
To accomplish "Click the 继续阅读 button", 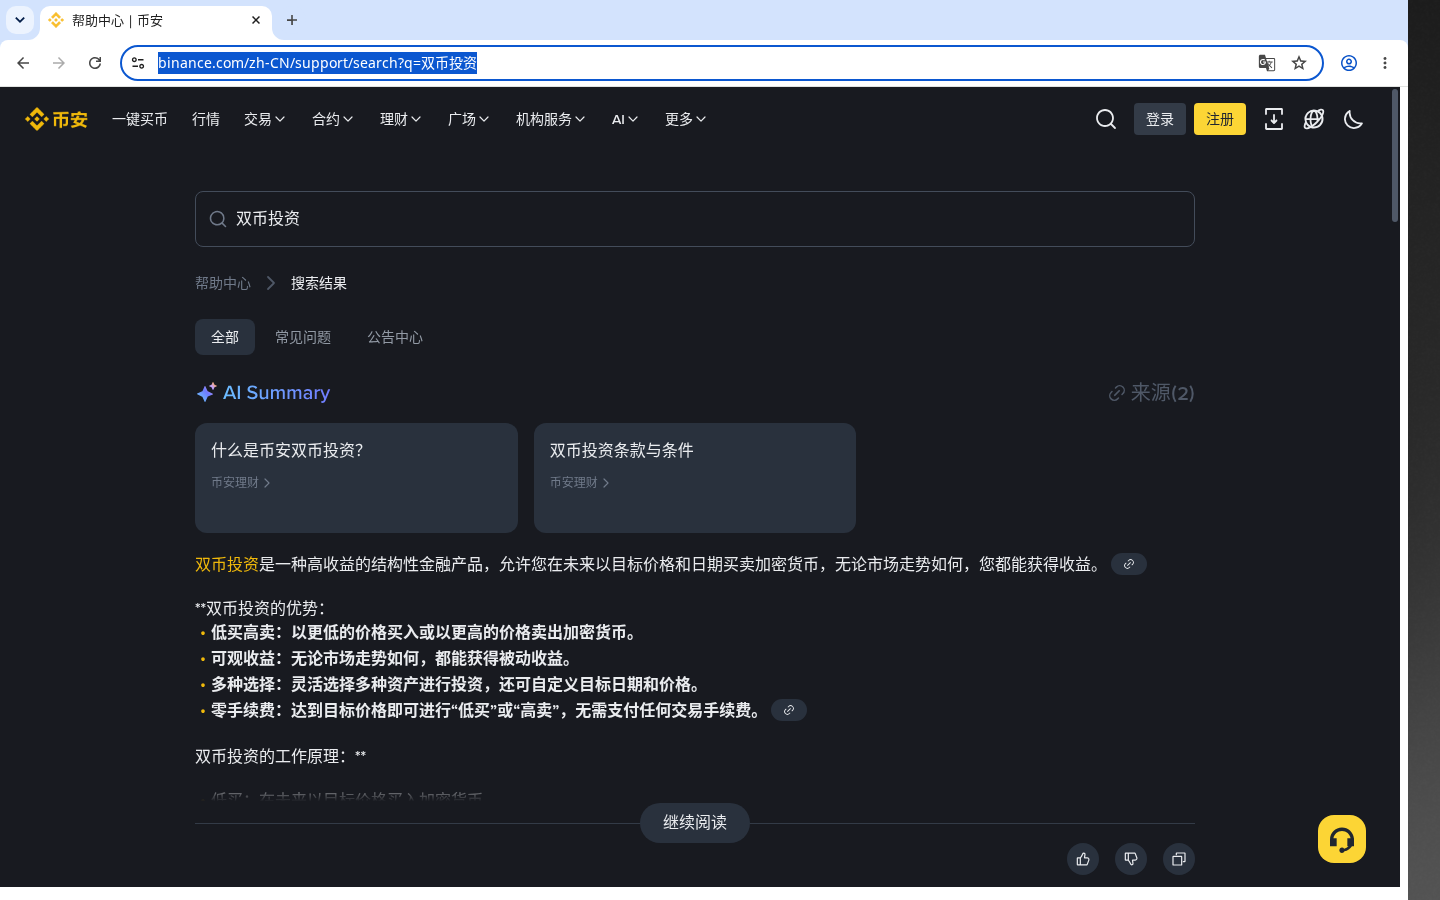I will [x=695, y=823].
